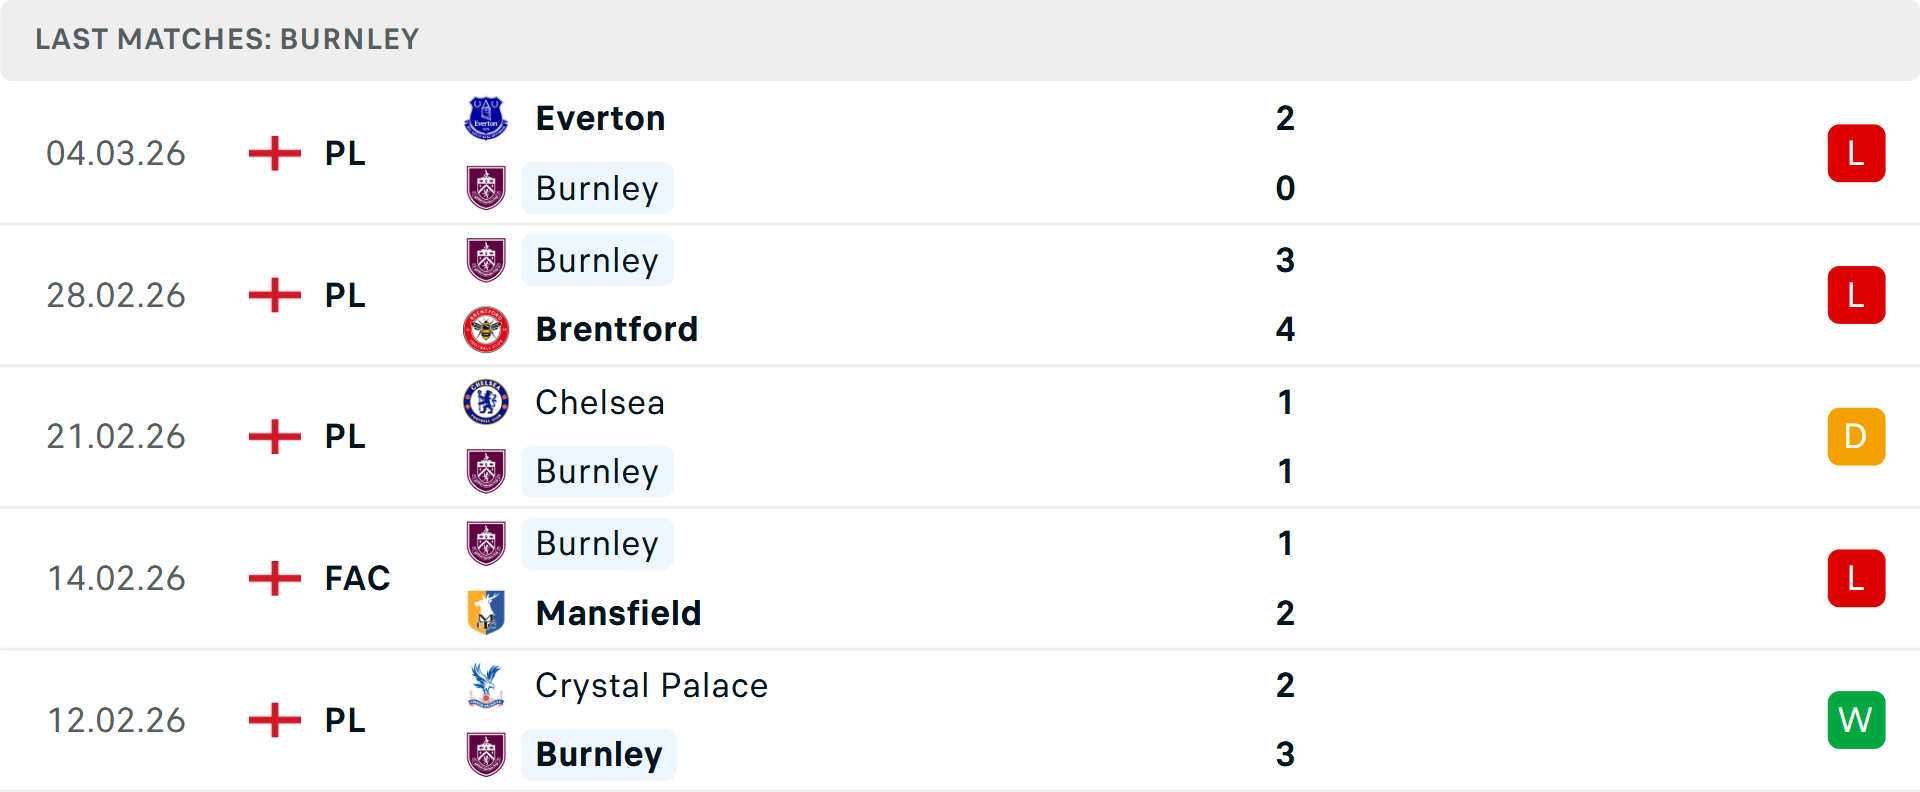Open the green W result badge

(1856, 720)
